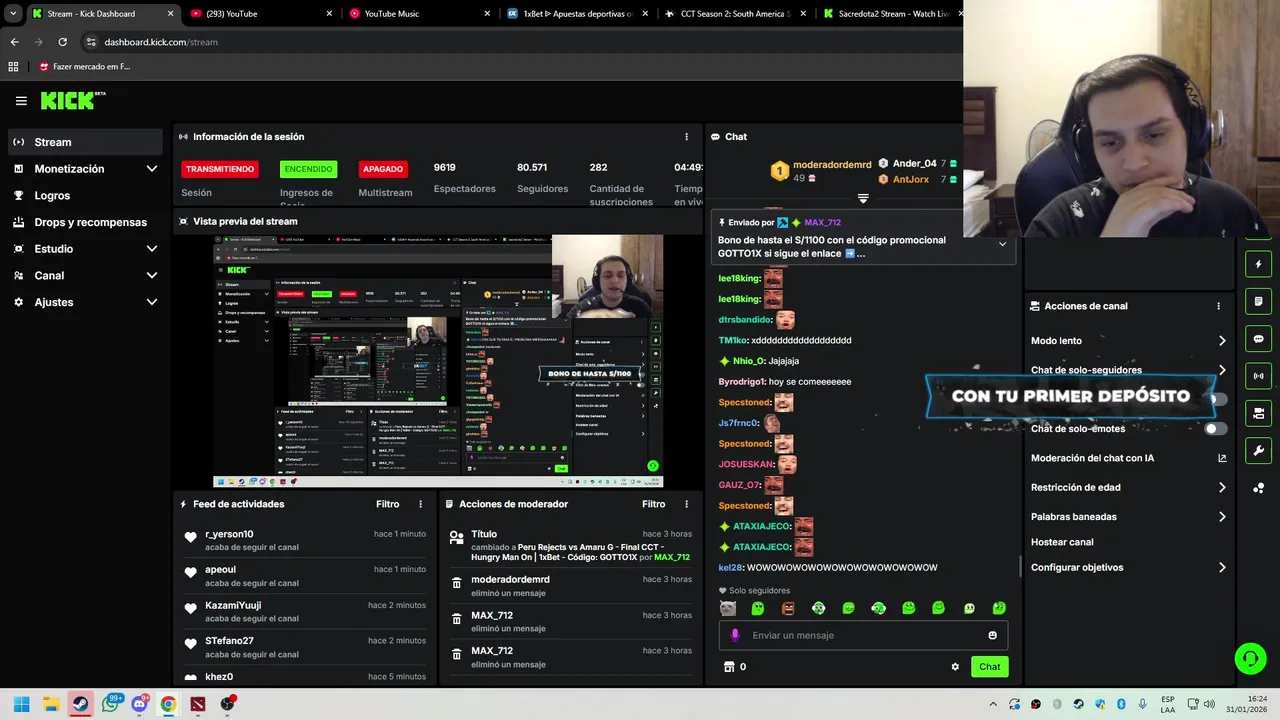The height and width of the screenshot is (720, 1280).
Task: Click the shop icon below message box
Action: click(729, 667)
